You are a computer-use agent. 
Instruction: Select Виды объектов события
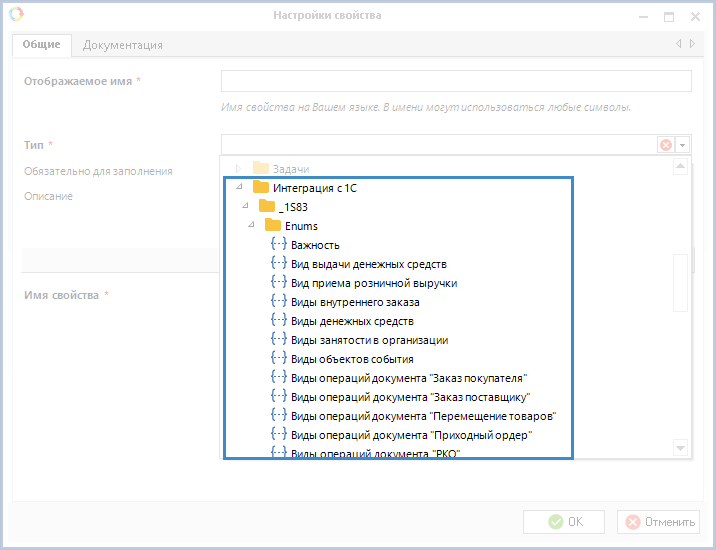pyautogui.click(x=352, y=360)
